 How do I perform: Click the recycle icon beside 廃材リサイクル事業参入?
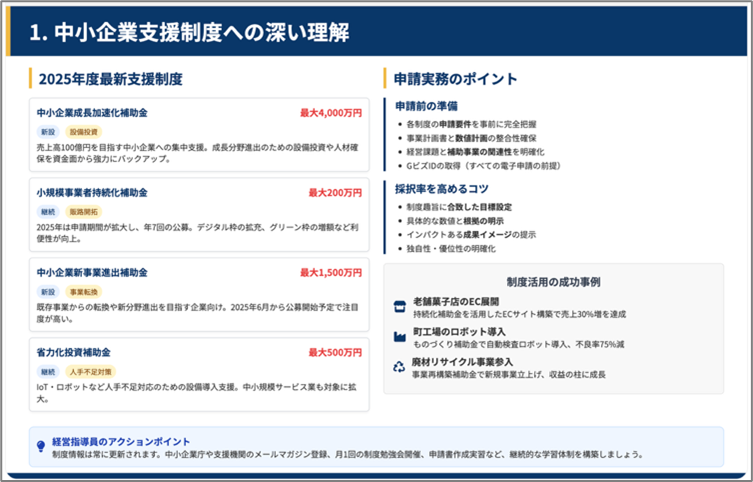pyautogui.click(x=399, y=367)
